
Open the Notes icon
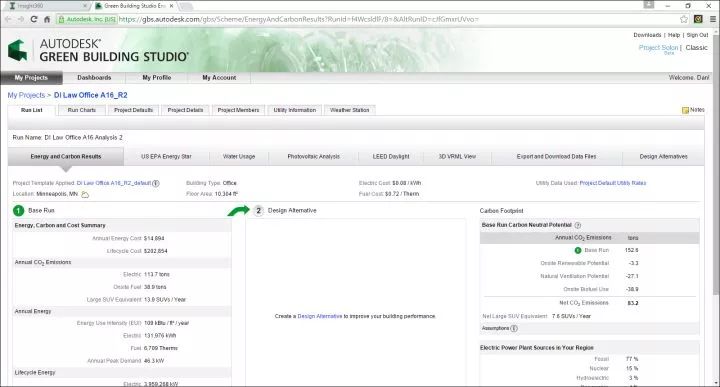685,110
